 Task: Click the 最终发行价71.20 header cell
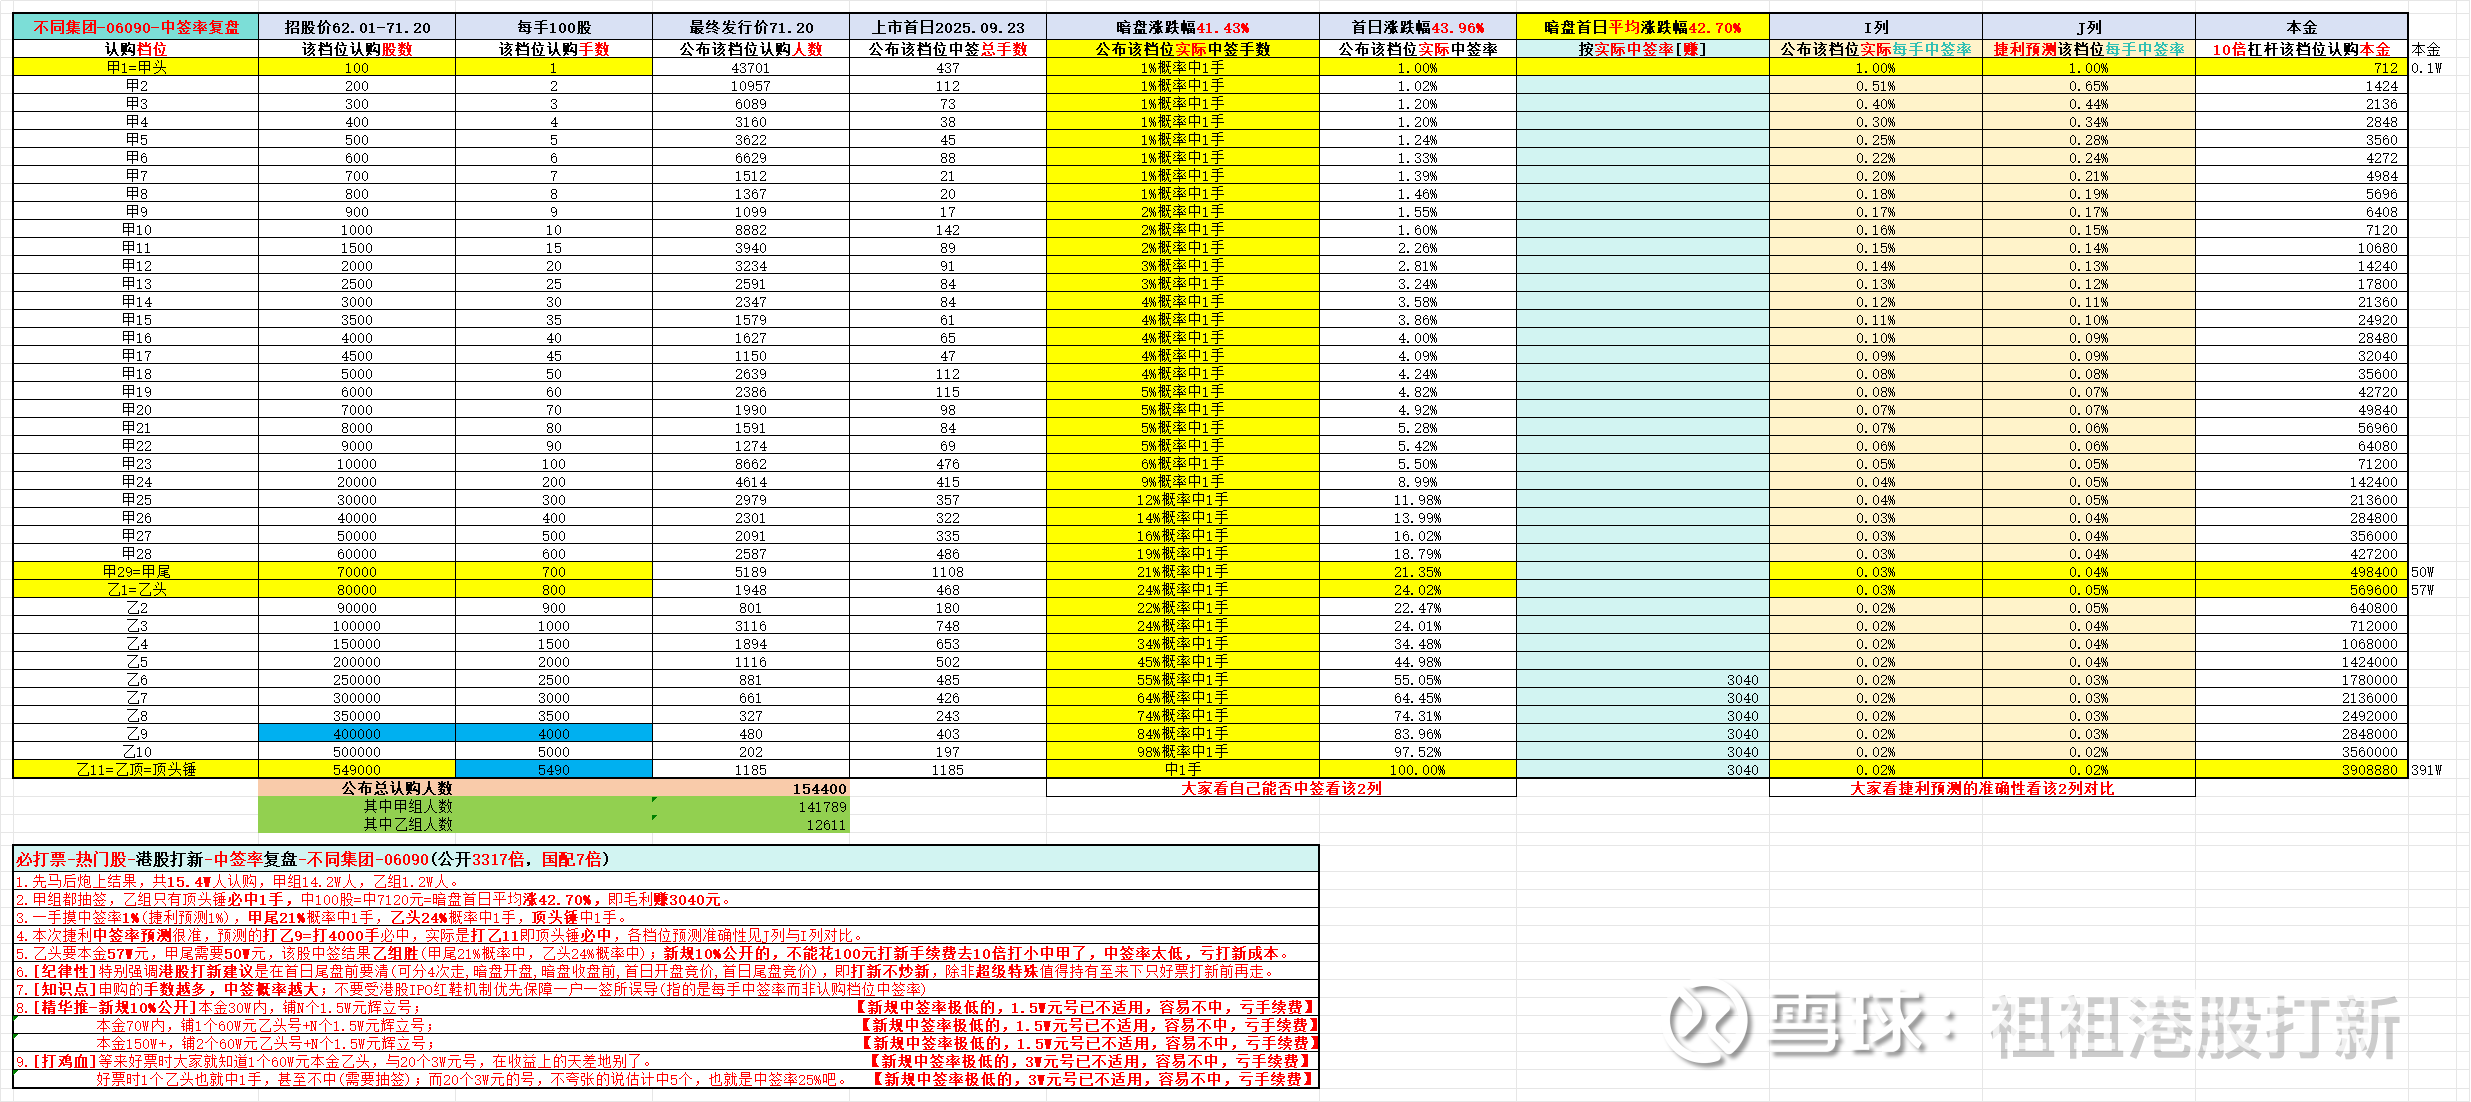(x=751, y=27)
